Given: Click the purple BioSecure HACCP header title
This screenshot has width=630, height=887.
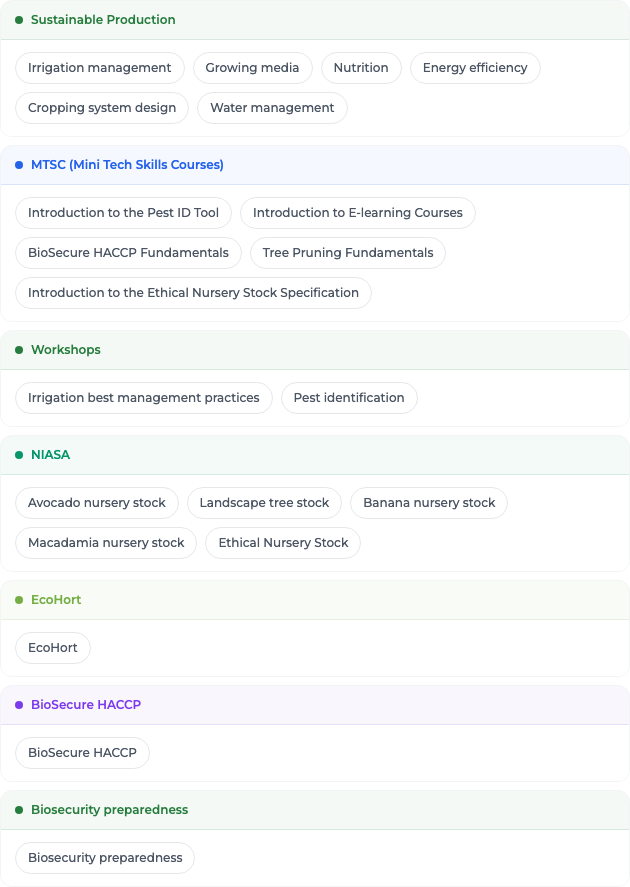Looking at the screenshot, I should [86, 705].
